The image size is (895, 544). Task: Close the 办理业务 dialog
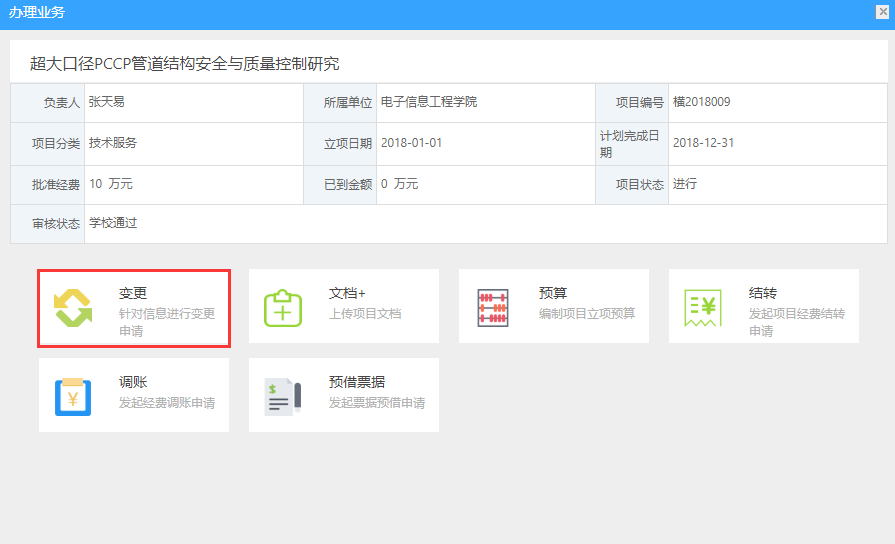pos(883,12)
